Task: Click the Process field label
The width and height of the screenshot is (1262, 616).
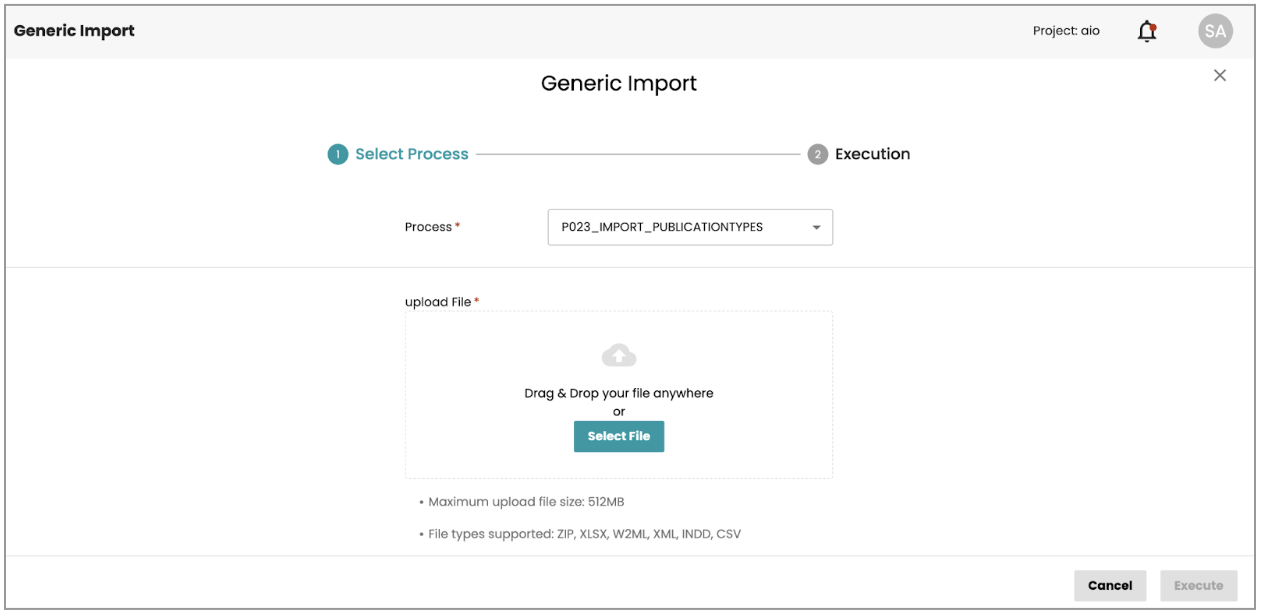Action: tap(429, 227)
